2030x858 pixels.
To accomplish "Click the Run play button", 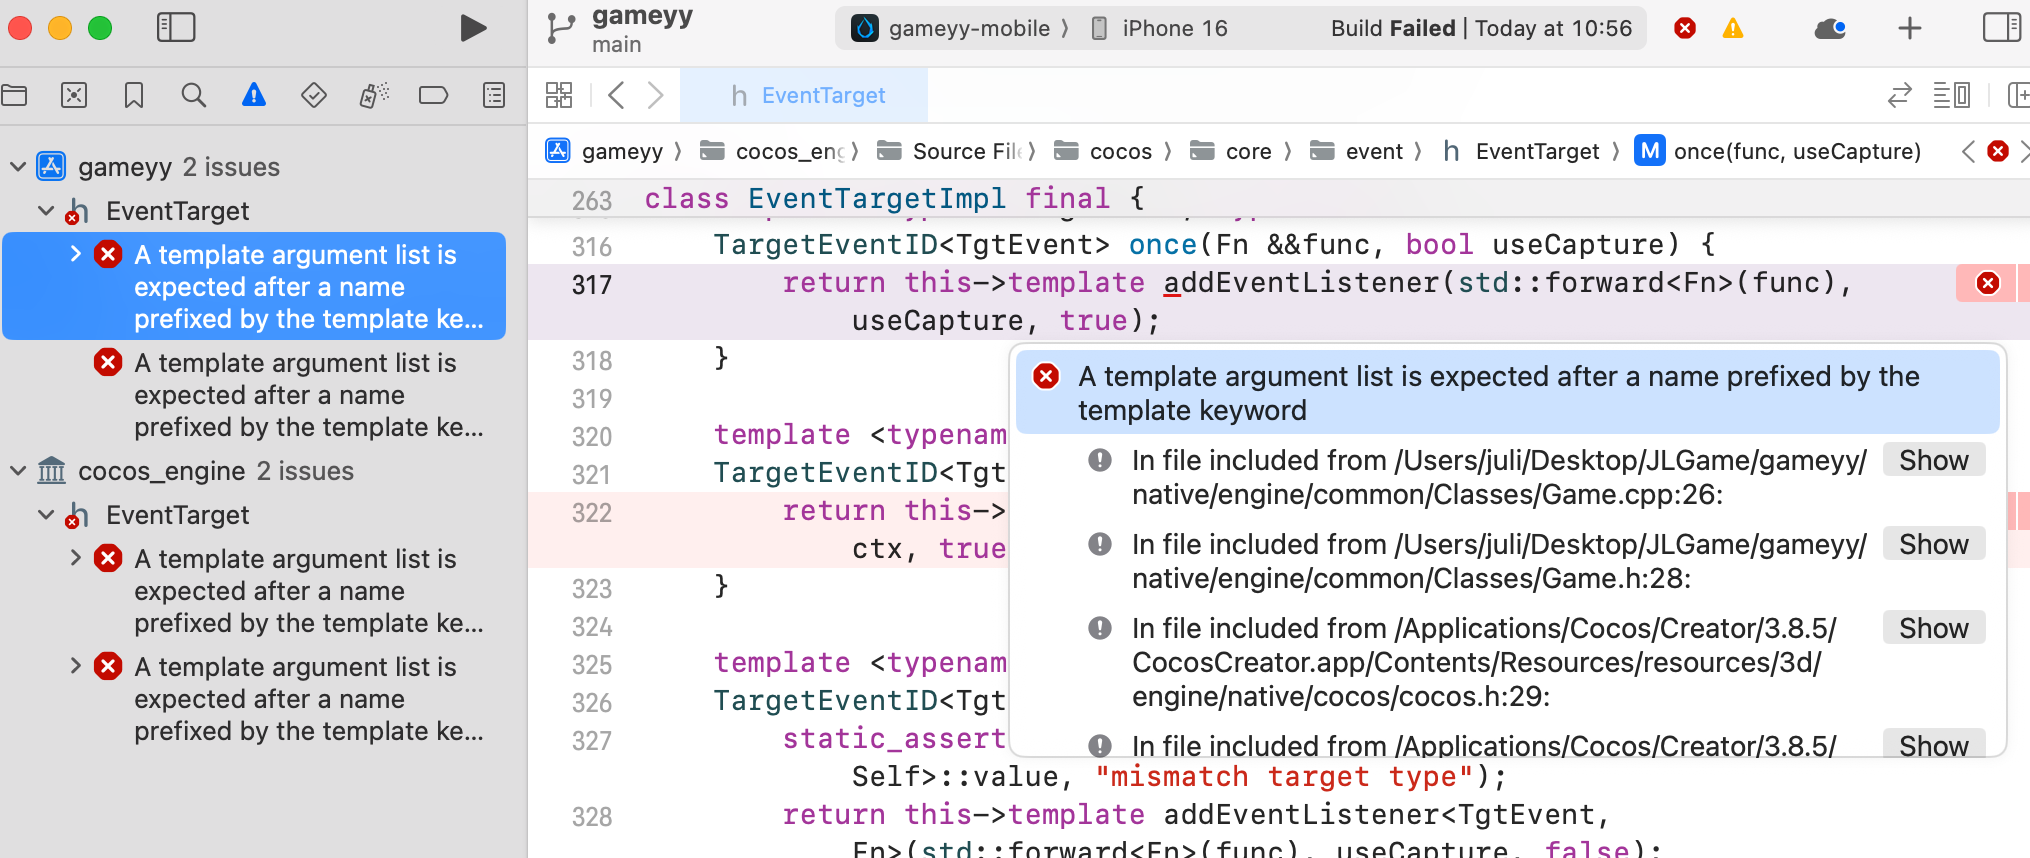I will click(473, 28).
